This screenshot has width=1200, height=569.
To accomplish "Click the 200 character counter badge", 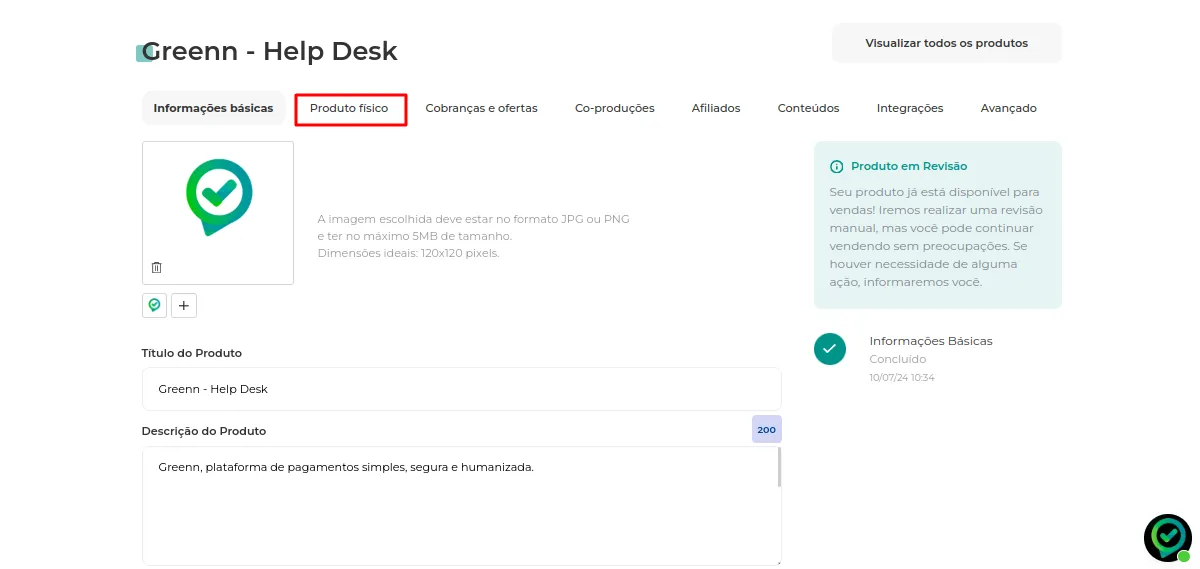I will (x=767, y=430).
